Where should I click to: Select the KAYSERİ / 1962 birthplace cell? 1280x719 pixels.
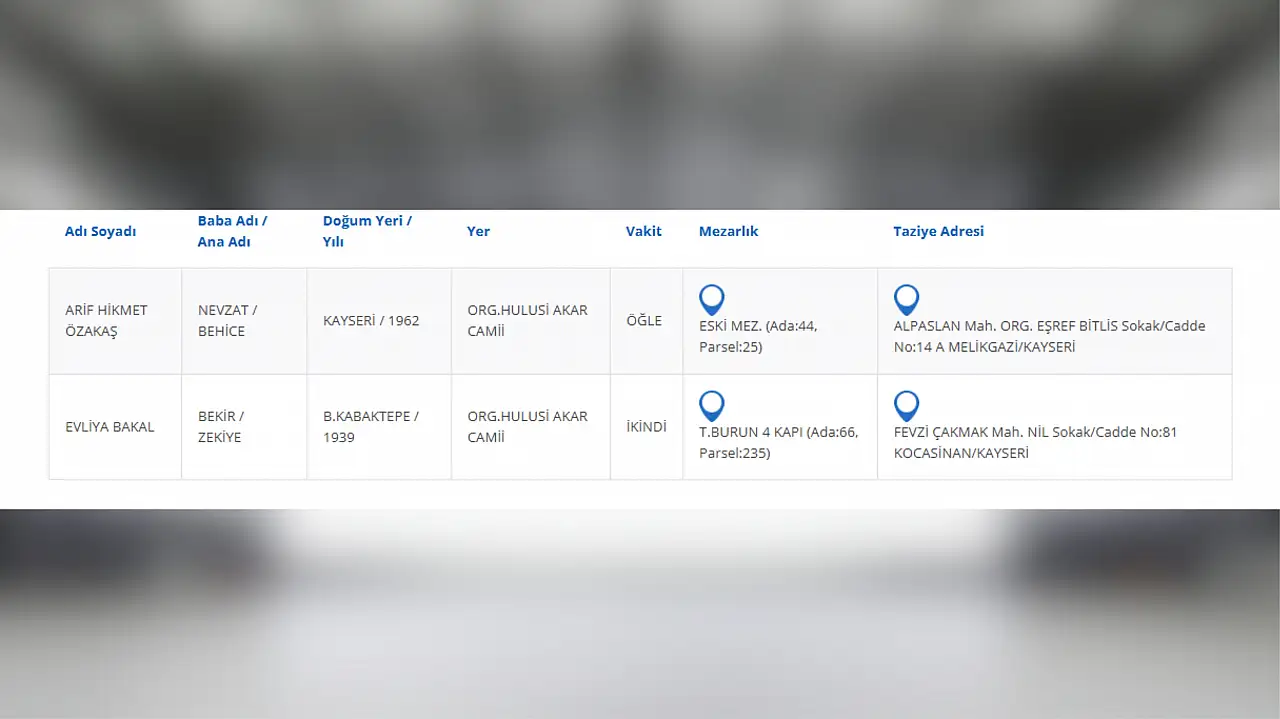tap(371, 321)
